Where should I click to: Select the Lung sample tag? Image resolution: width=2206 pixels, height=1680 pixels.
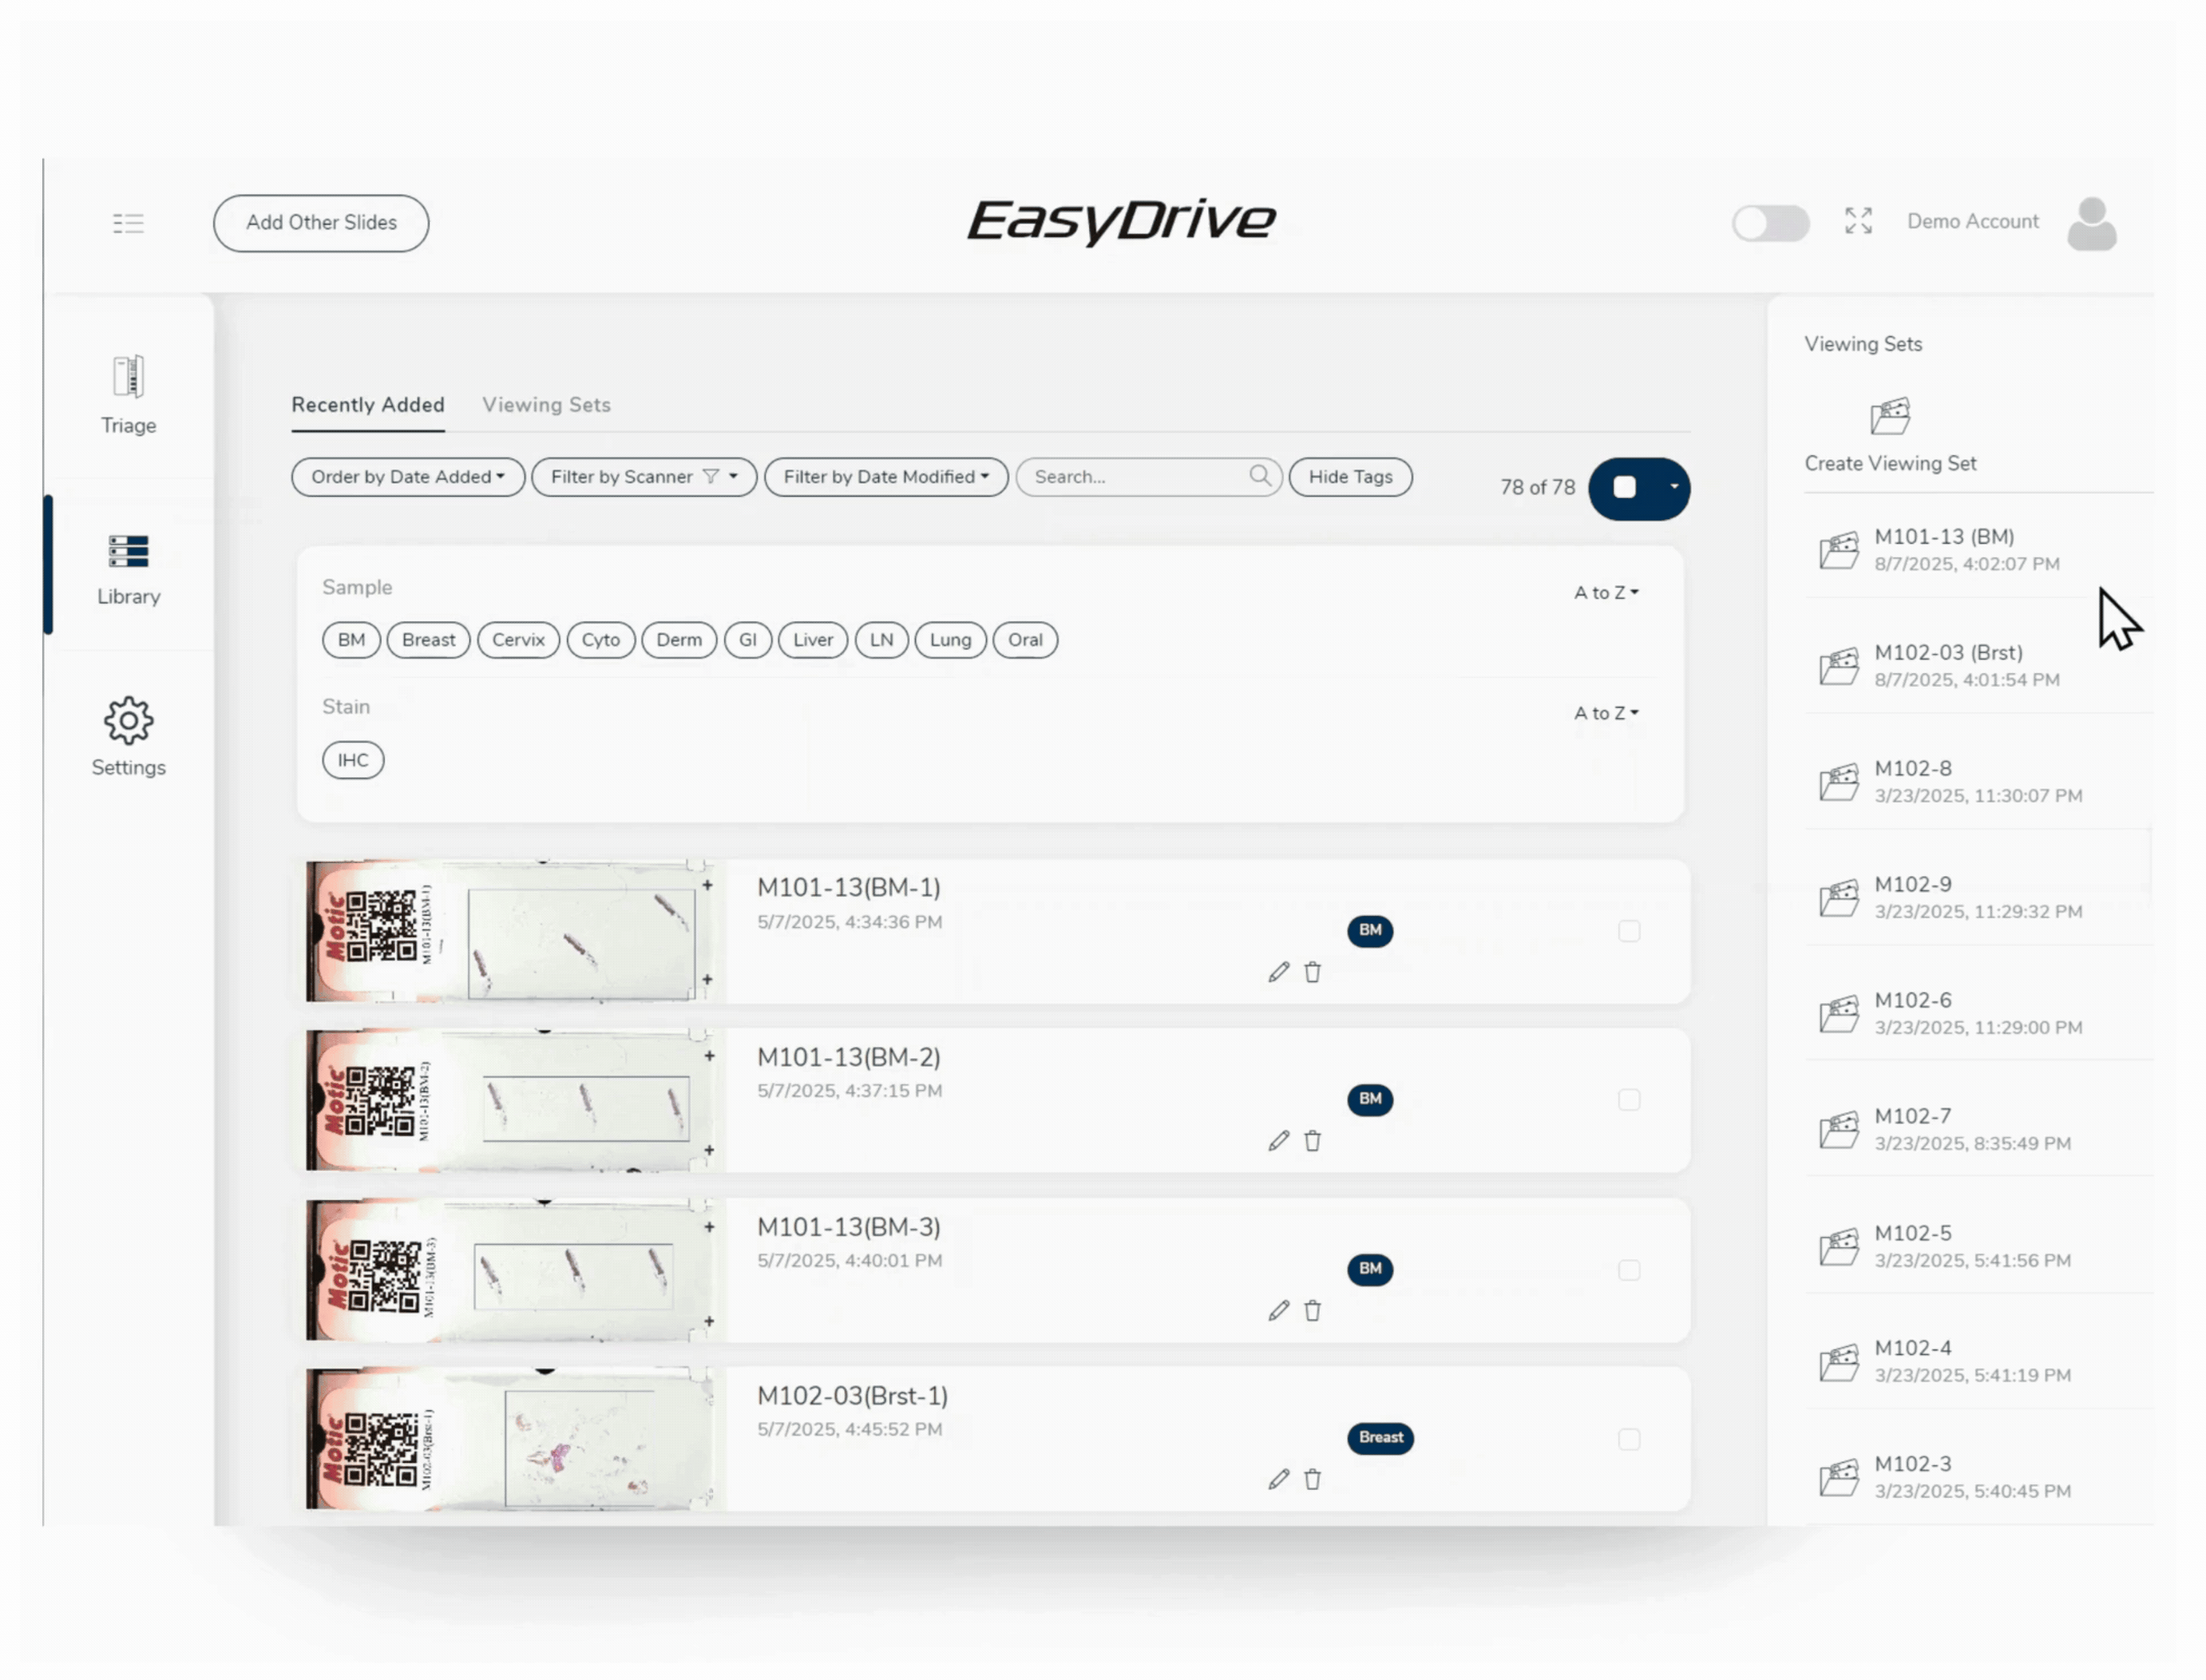pyautogui.click(x=950, y=640)
